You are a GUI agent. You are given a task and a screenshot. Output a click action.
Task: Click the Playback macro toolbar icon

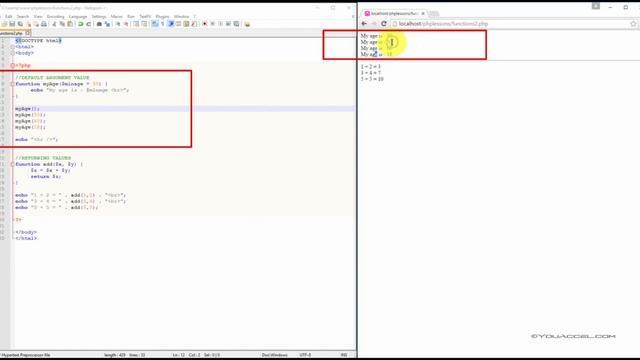(220, 24)
